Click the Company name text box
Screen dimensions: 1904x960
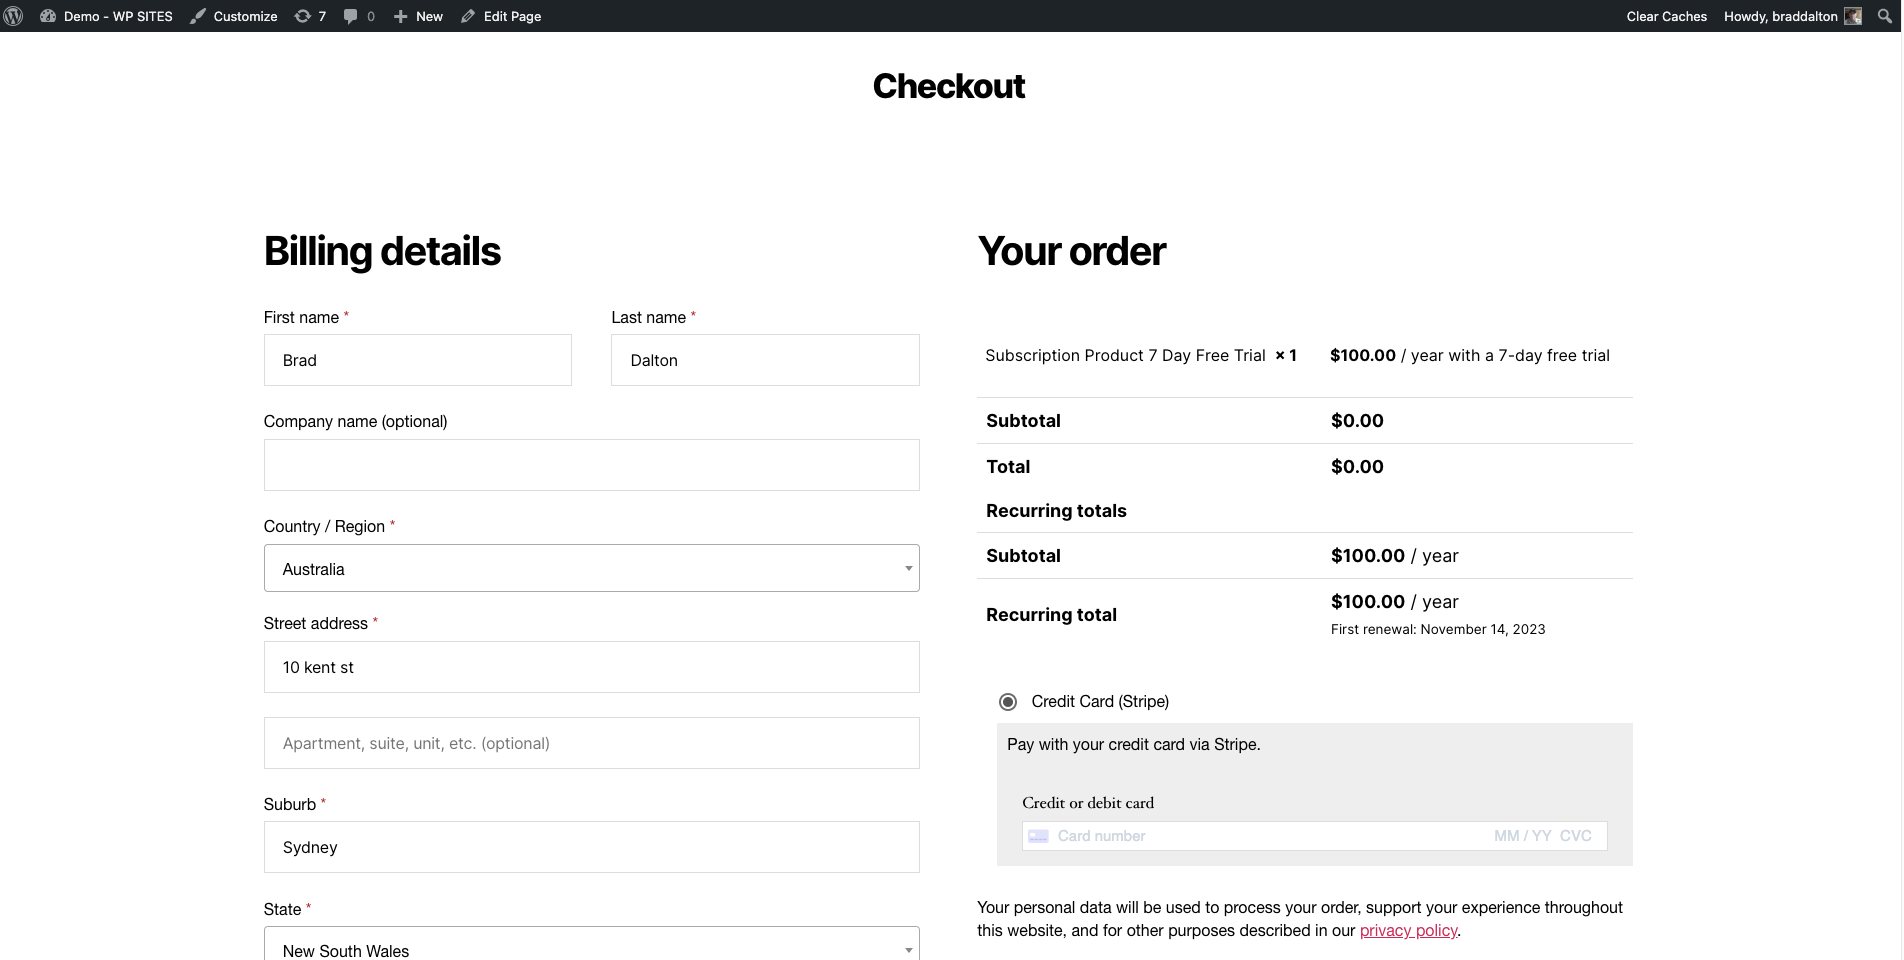[x=591, y=466]
